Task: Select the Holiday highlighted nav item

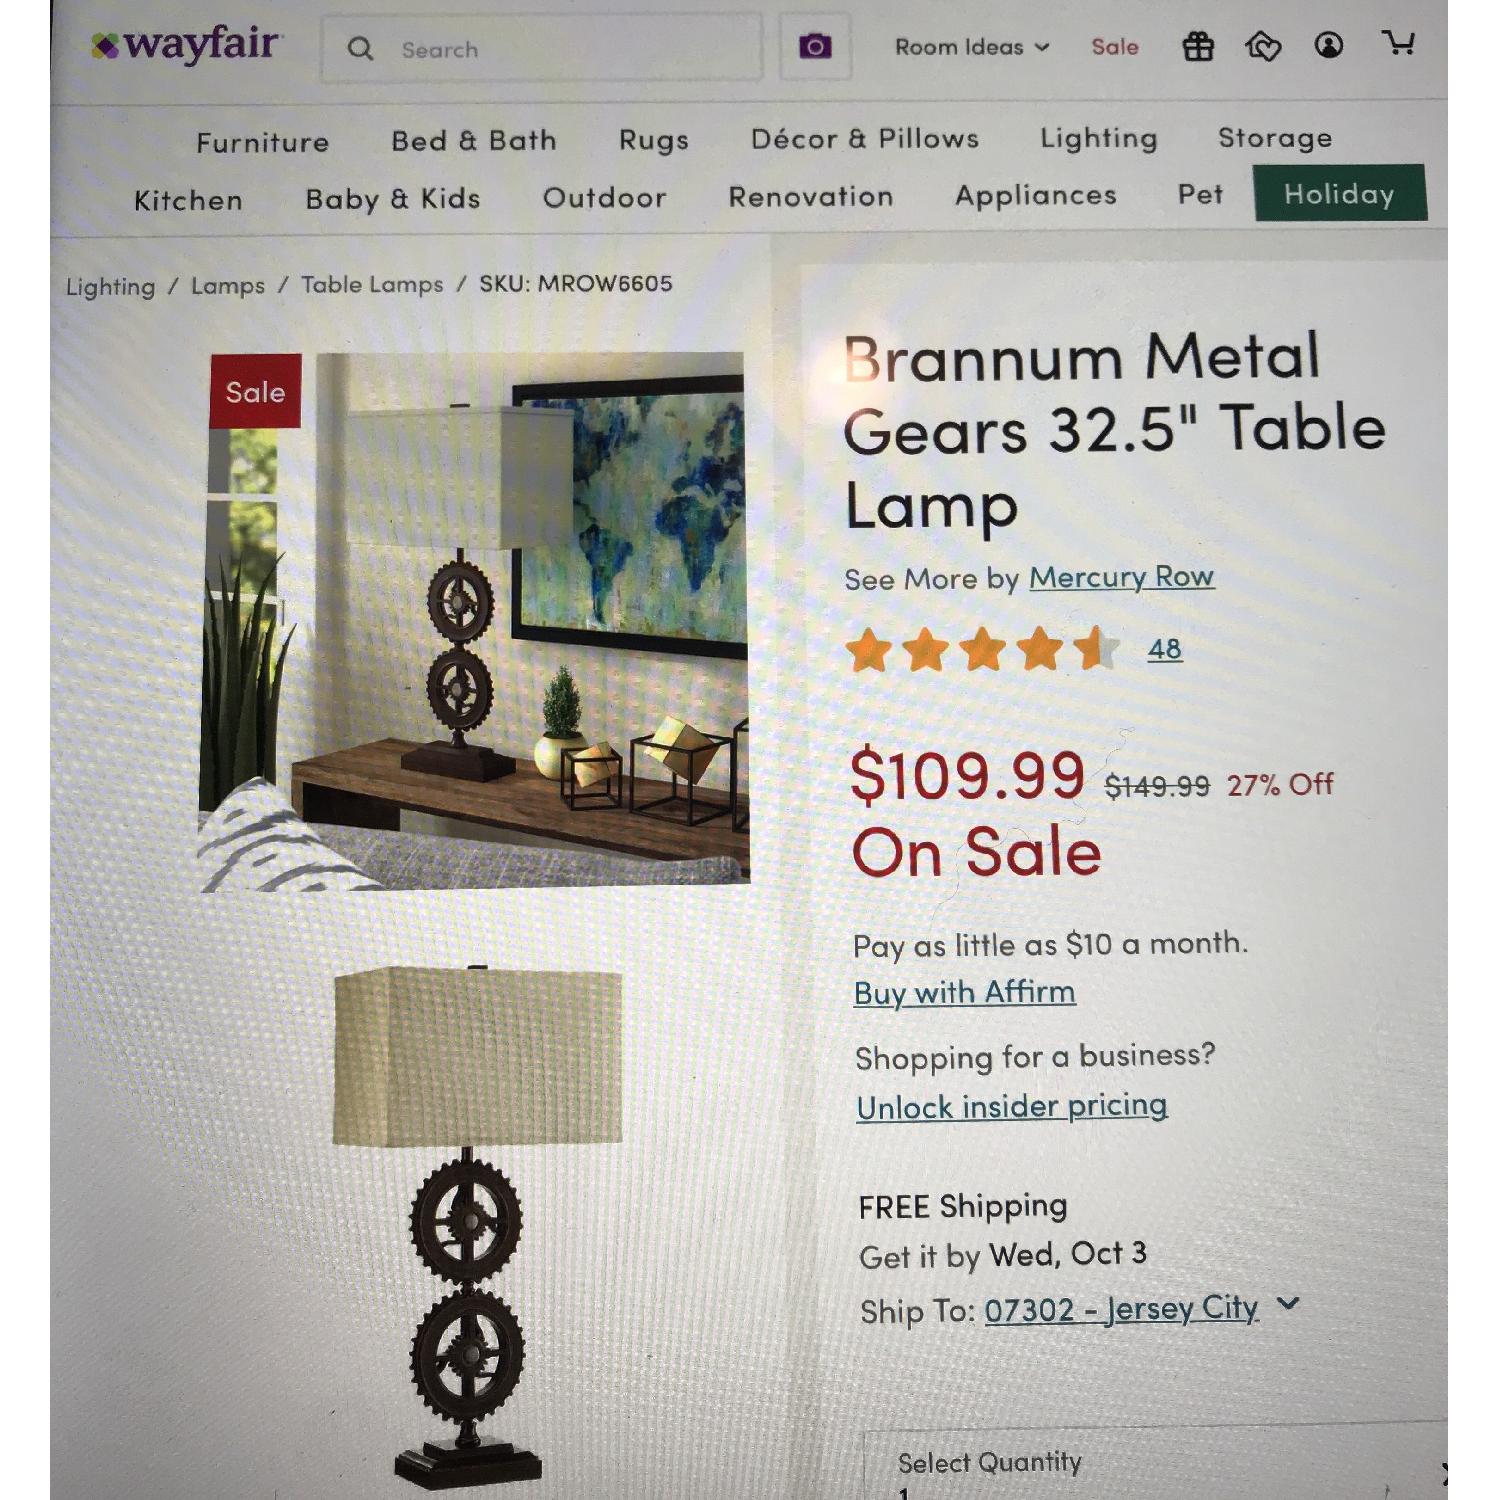Action: pyautogui.click(x=1339, y=195)
